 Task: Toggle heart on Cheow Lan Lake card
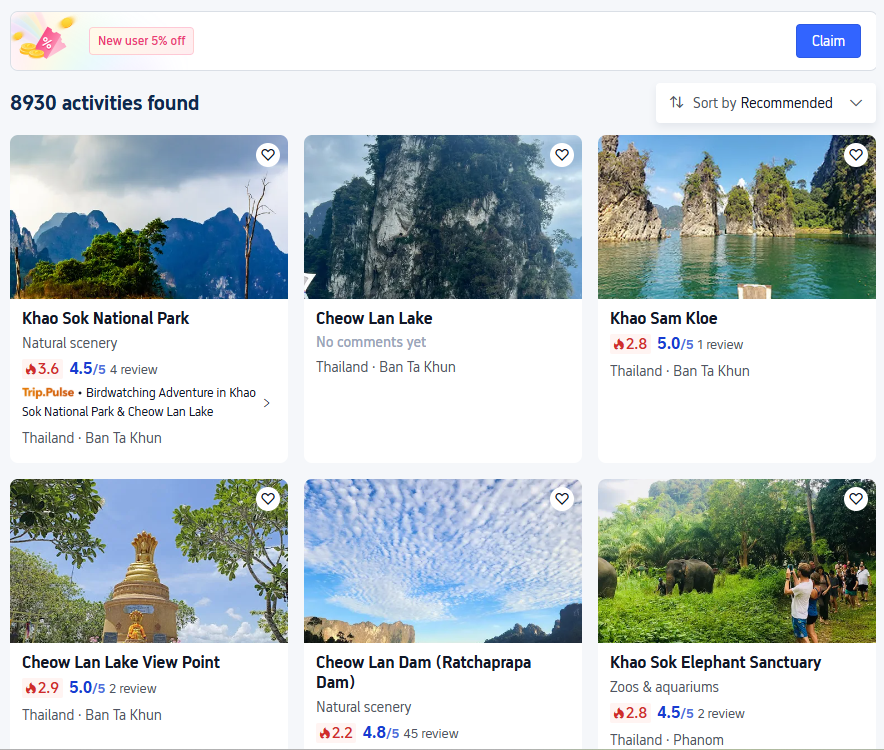coord(561,155)
